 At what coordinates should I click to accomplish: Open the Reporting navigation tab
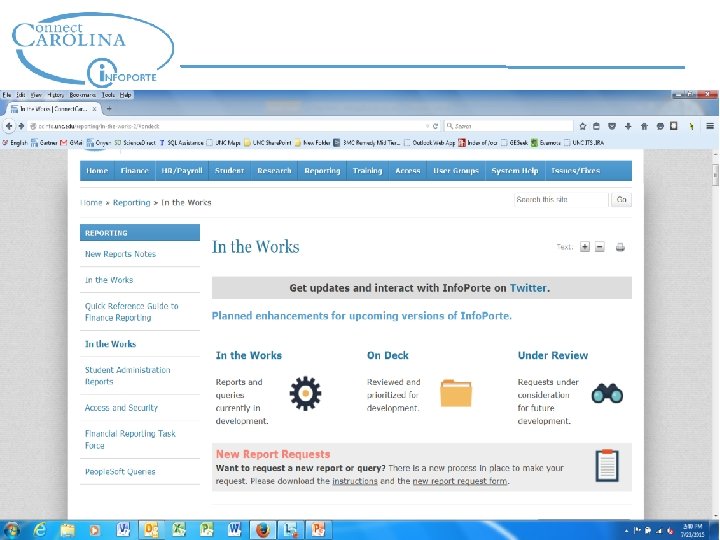click(x=322, y=171)
